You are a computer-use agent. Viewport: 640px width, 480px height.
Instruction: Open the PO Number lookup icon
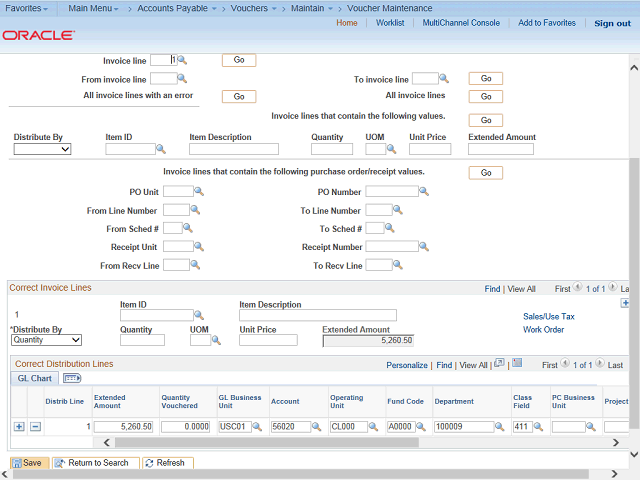click(x=425, y=192)
